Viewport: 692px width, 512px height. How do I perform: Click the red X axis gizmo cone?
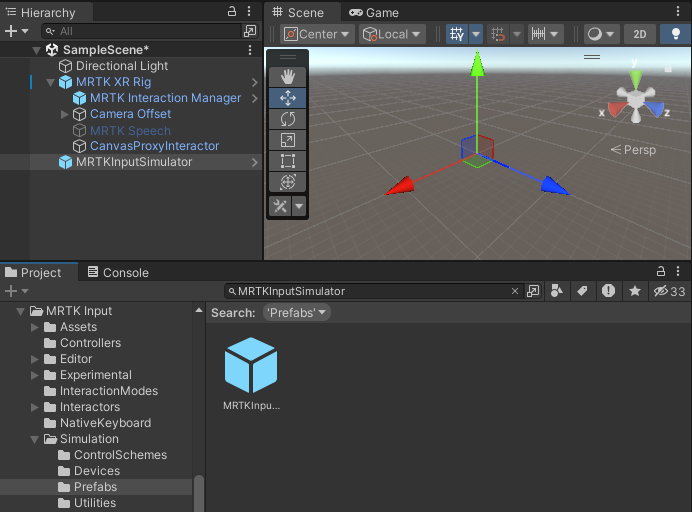[617, 109]
